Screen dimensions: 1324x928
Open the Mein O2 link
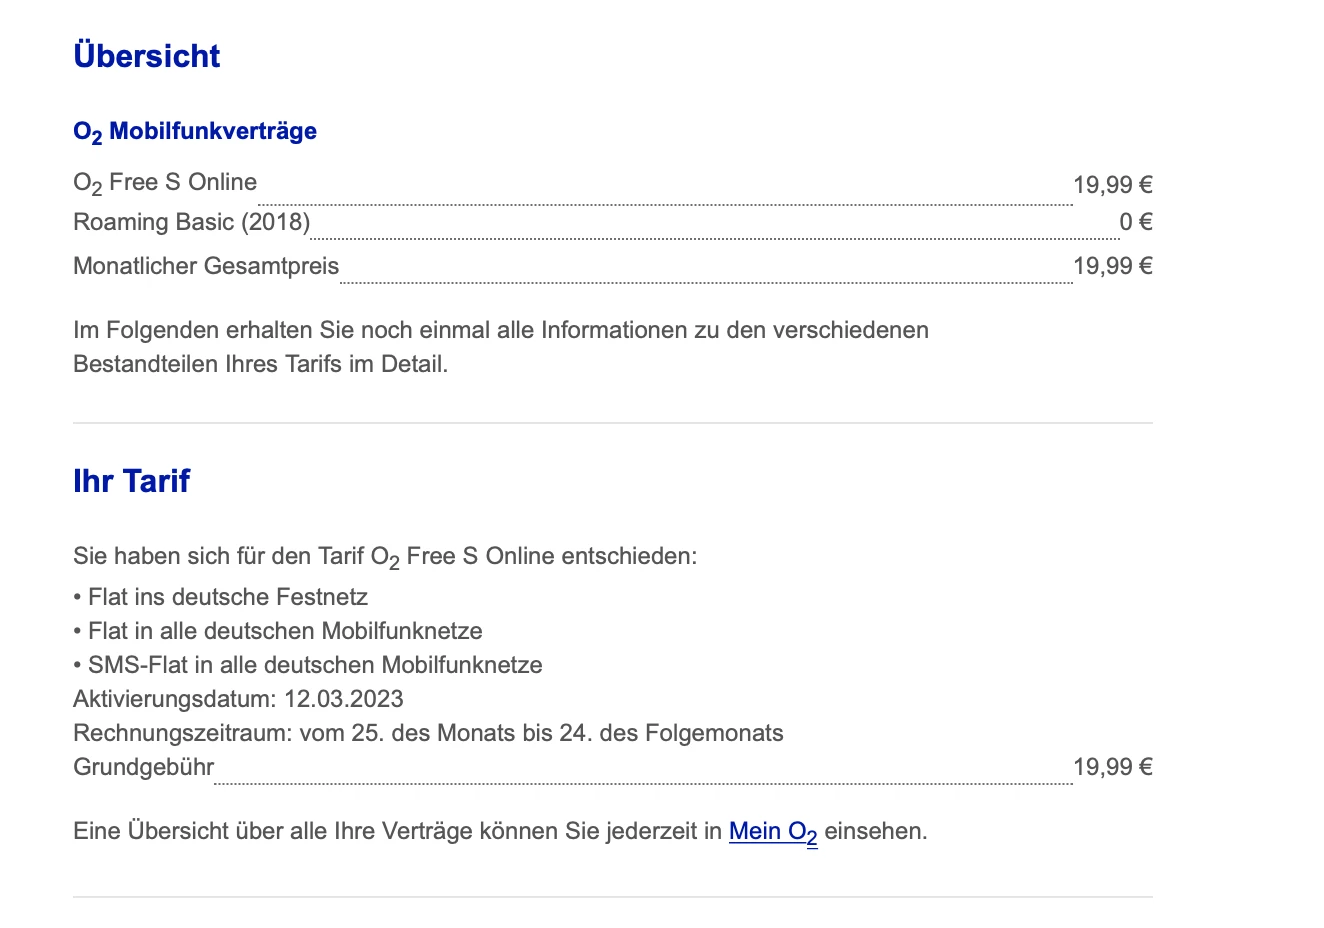[773, 832]
